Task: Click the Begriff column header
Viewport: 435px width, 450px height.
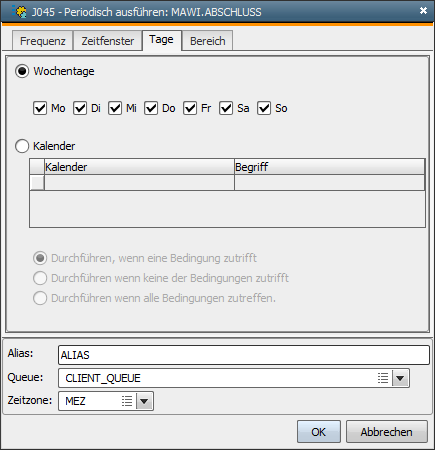Action: (x=330, y=166)
